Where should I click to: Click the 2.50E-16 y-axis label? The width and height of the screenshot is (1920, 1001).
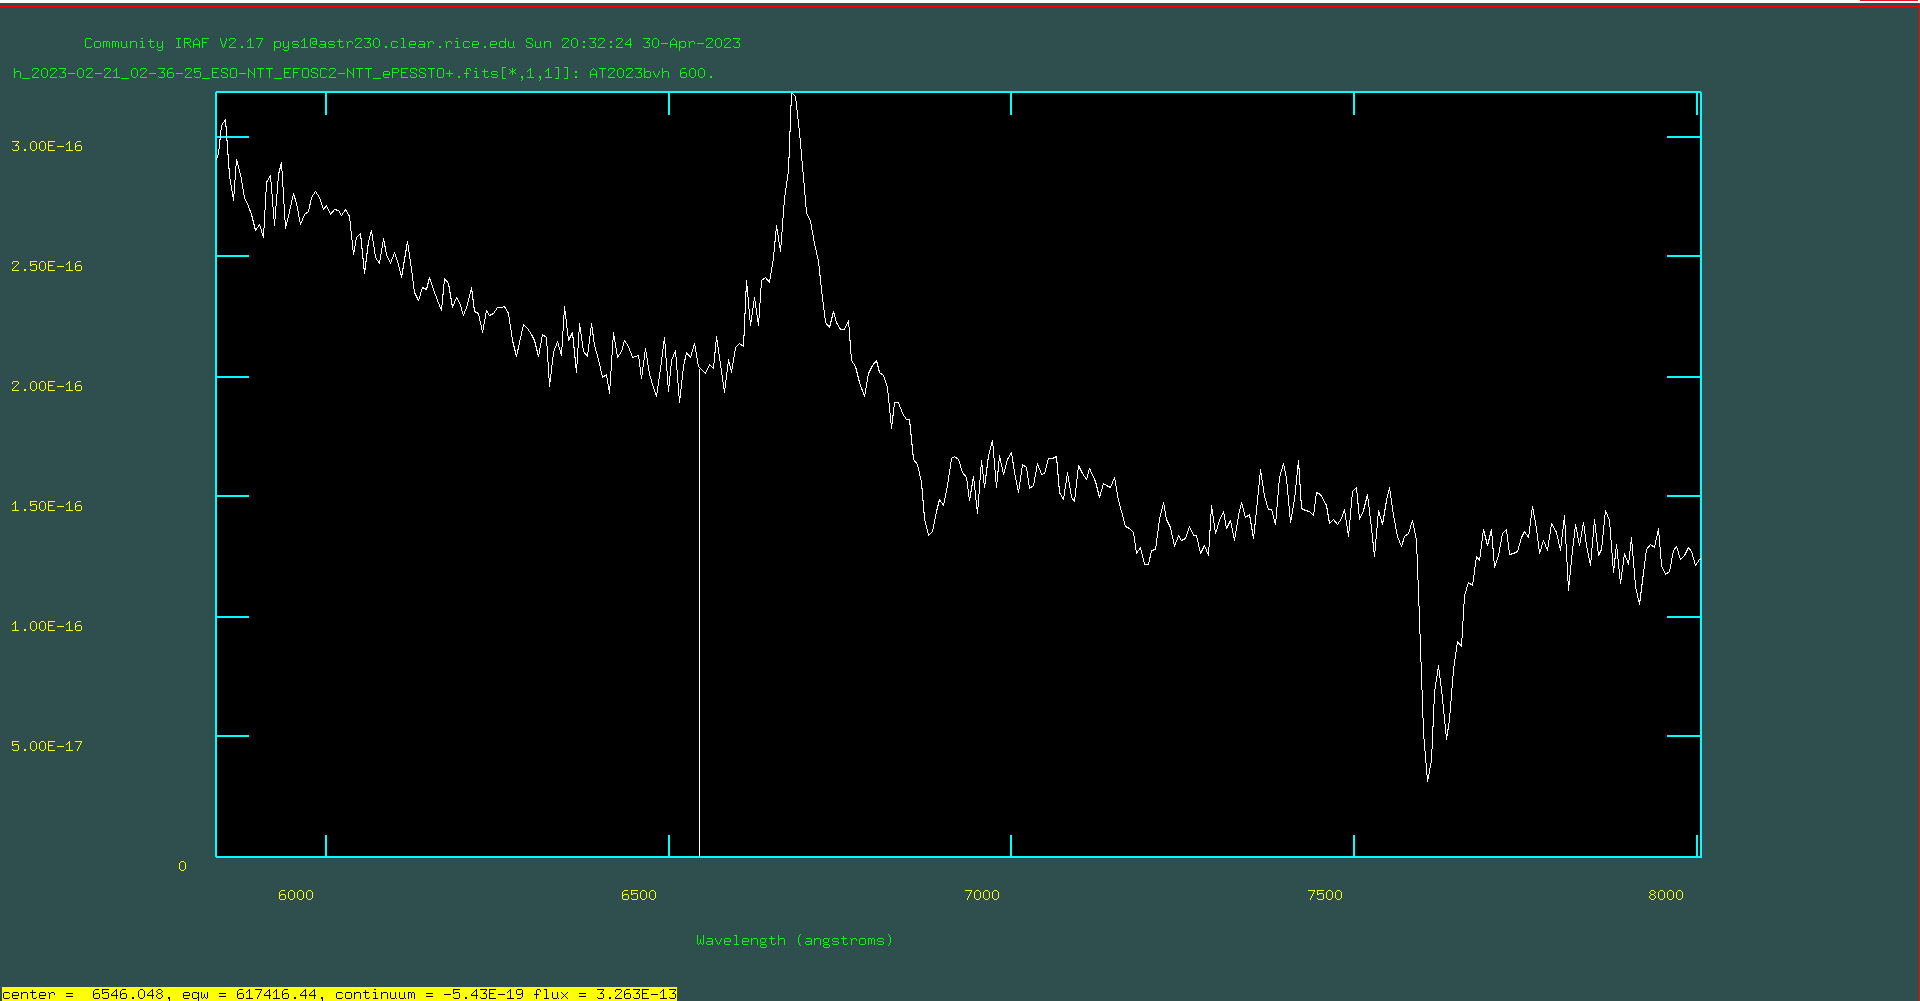pyautogui.click(x=47, y=266)
